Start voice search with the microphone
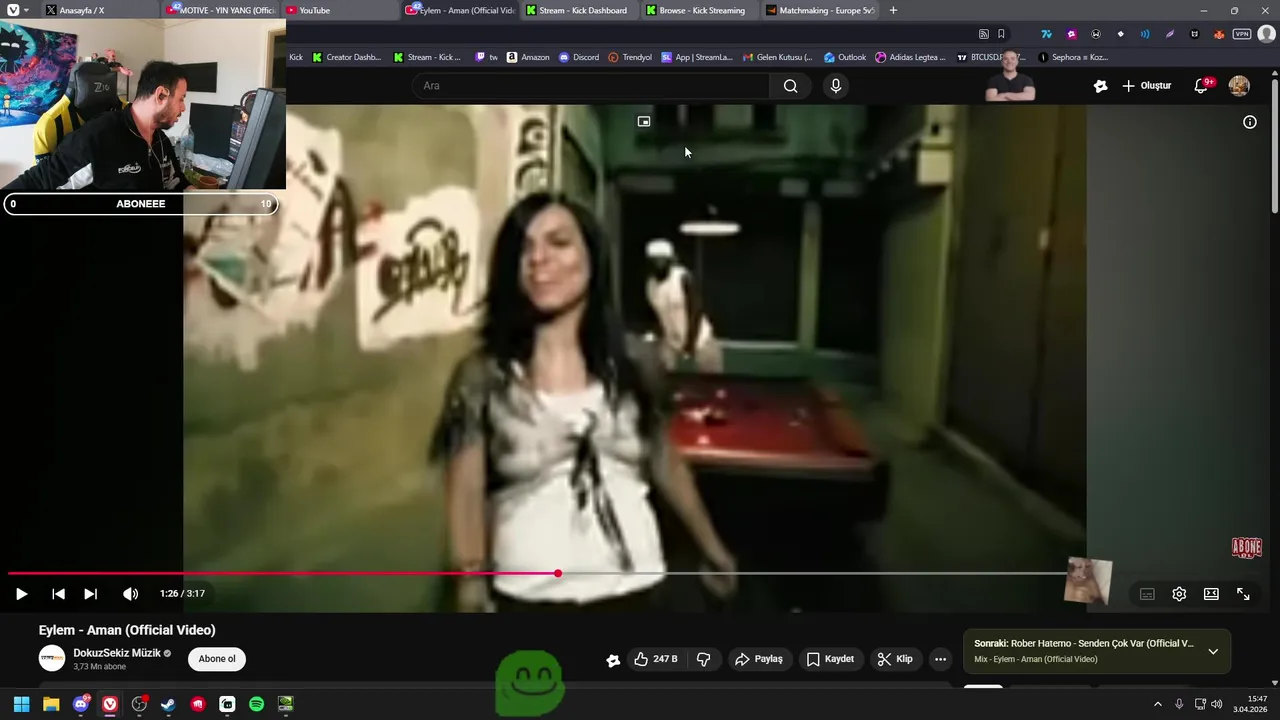The width and height of the screenshot is (1280, 720). click(836, 86)
